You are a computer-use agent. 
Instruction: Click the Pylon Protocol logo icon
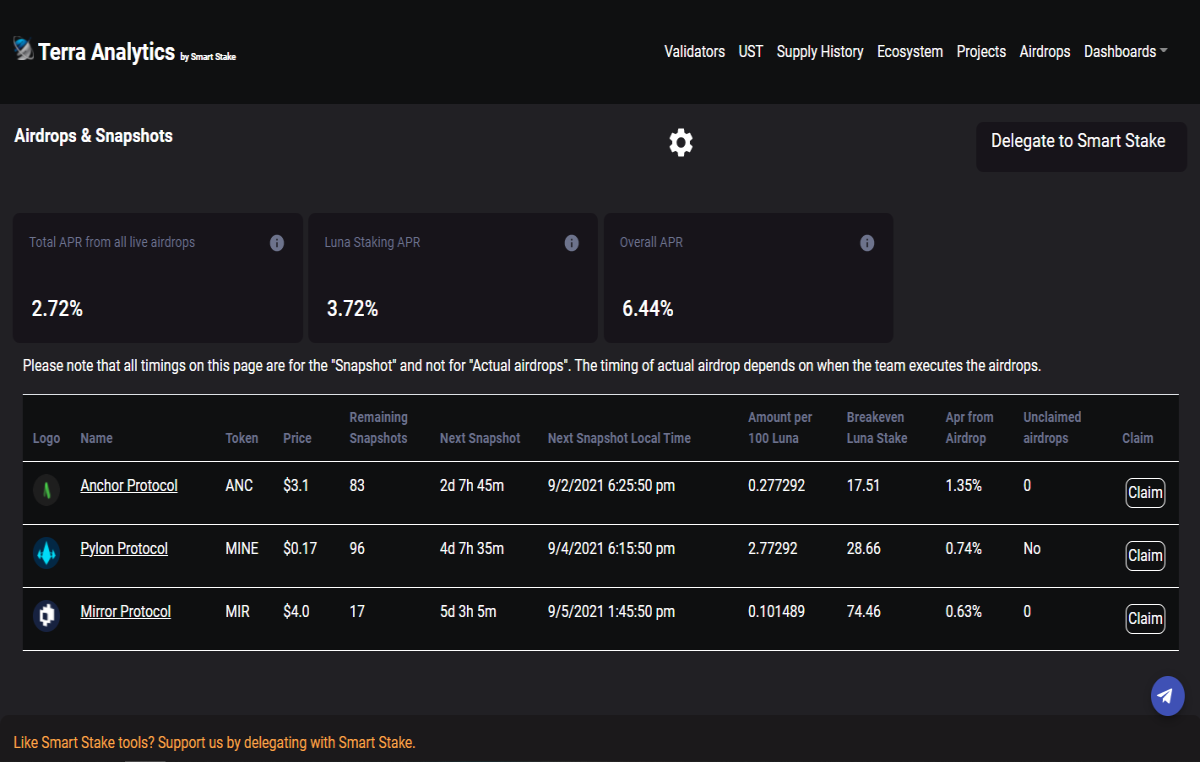coord(47,552)
